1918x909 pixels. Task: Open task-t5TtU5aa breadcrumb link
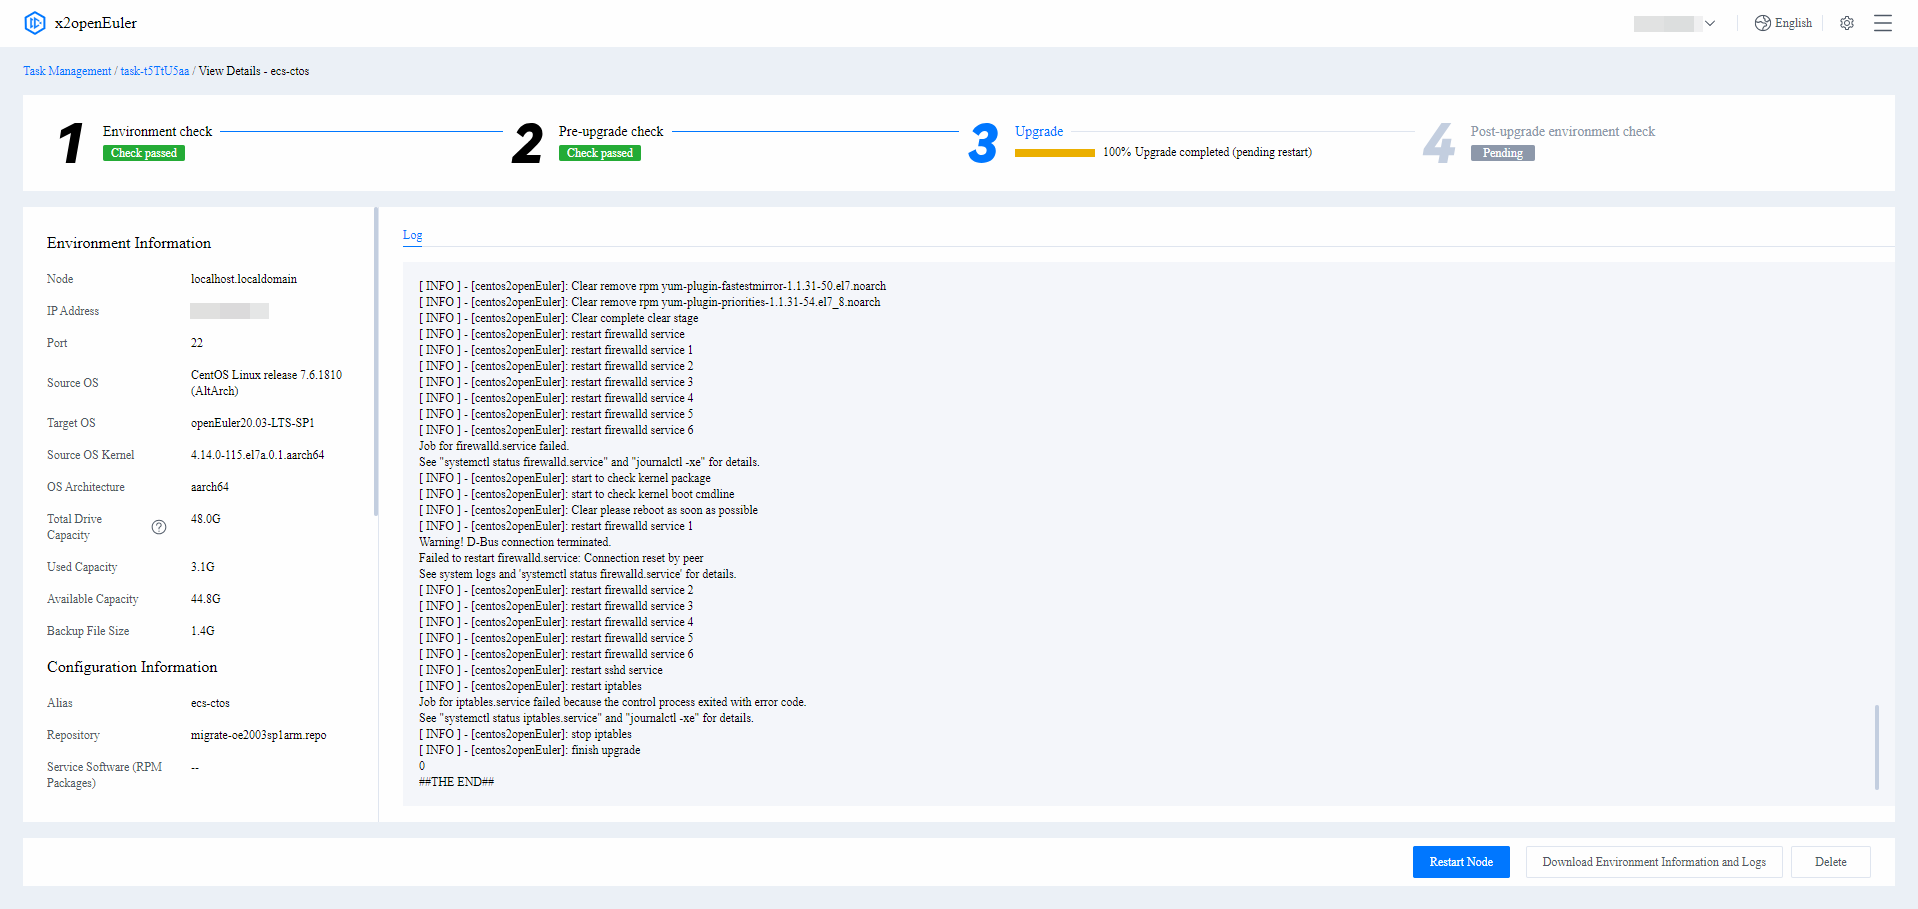click(x=155, y=71)
